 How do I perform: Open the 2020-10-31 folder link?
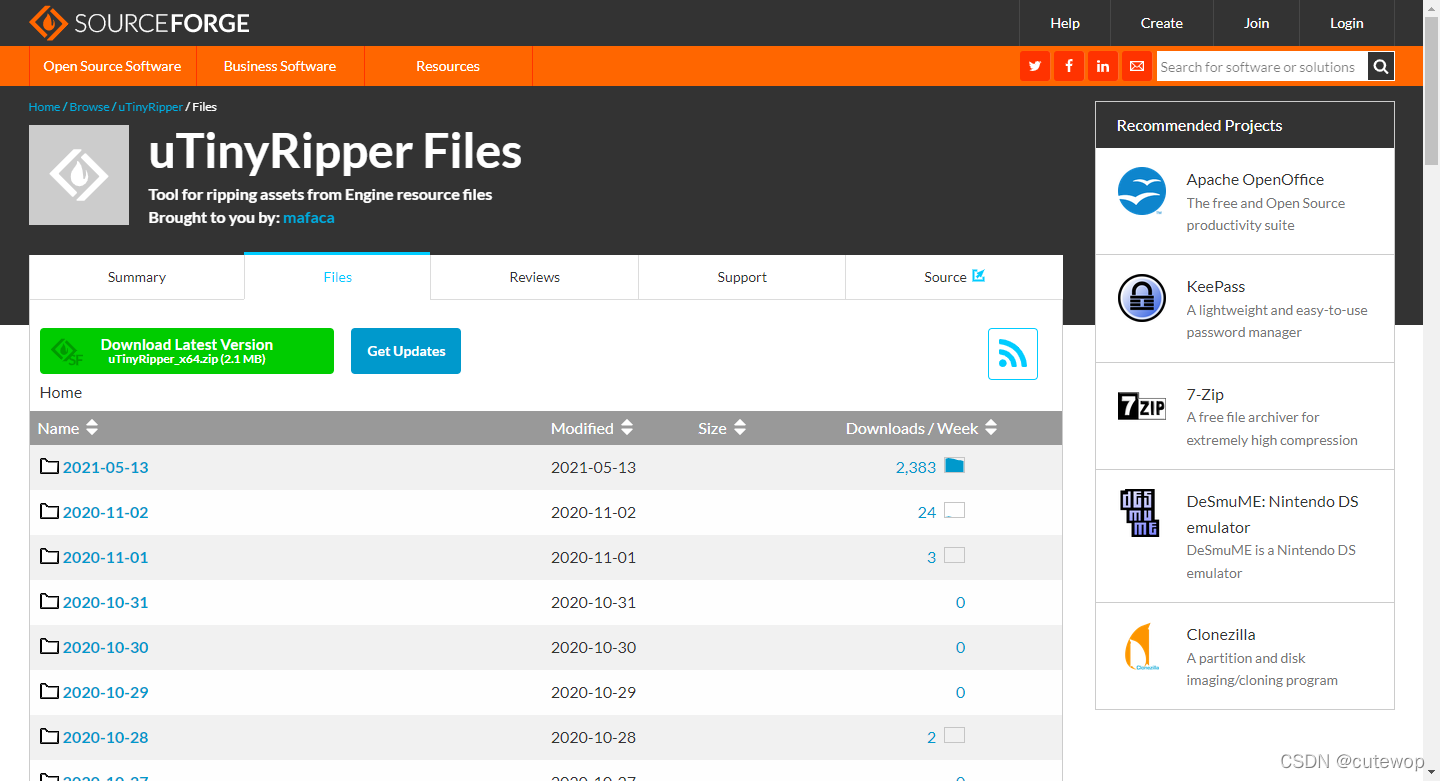[105, 602]
